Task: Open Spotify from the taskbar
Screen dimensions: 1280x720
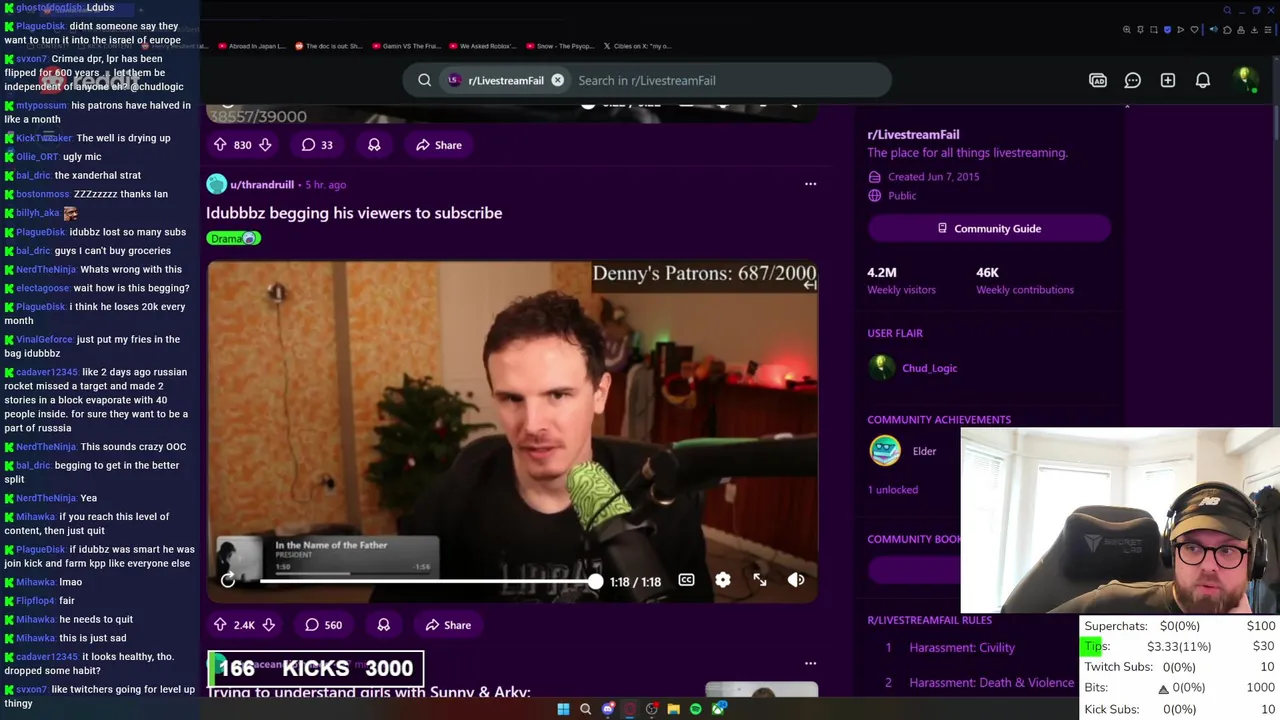Action: click(695, 709)
